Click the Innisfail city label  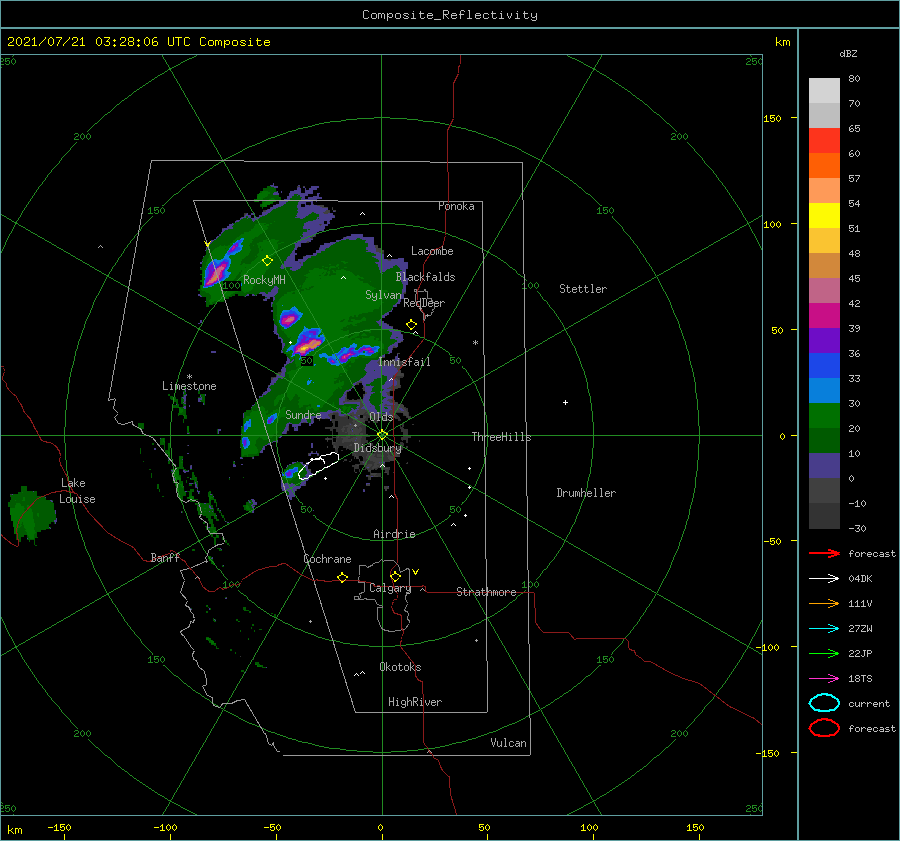(404, 362)
